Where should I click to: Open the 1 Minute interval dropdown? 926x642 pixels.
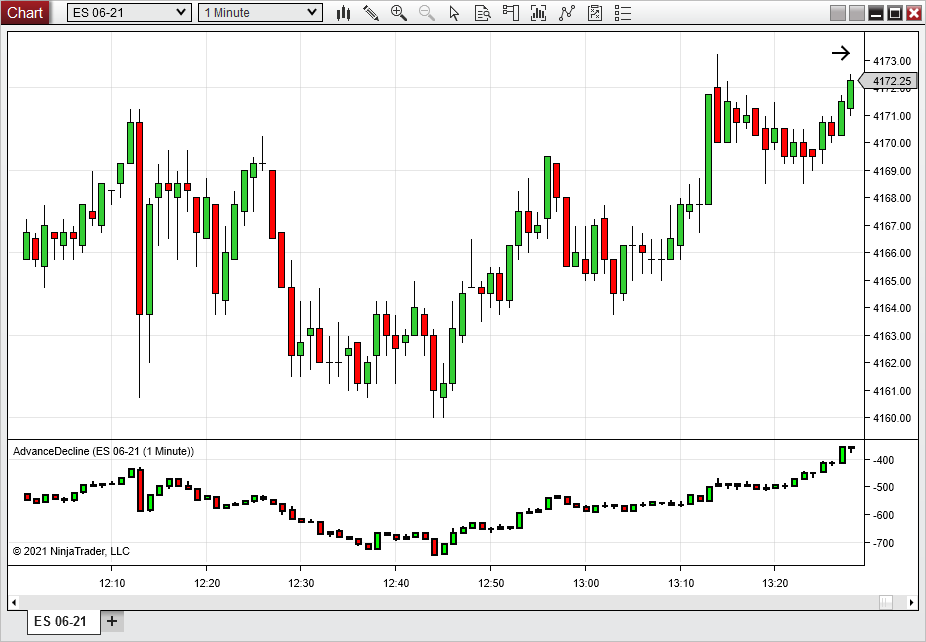click(260, 12)
